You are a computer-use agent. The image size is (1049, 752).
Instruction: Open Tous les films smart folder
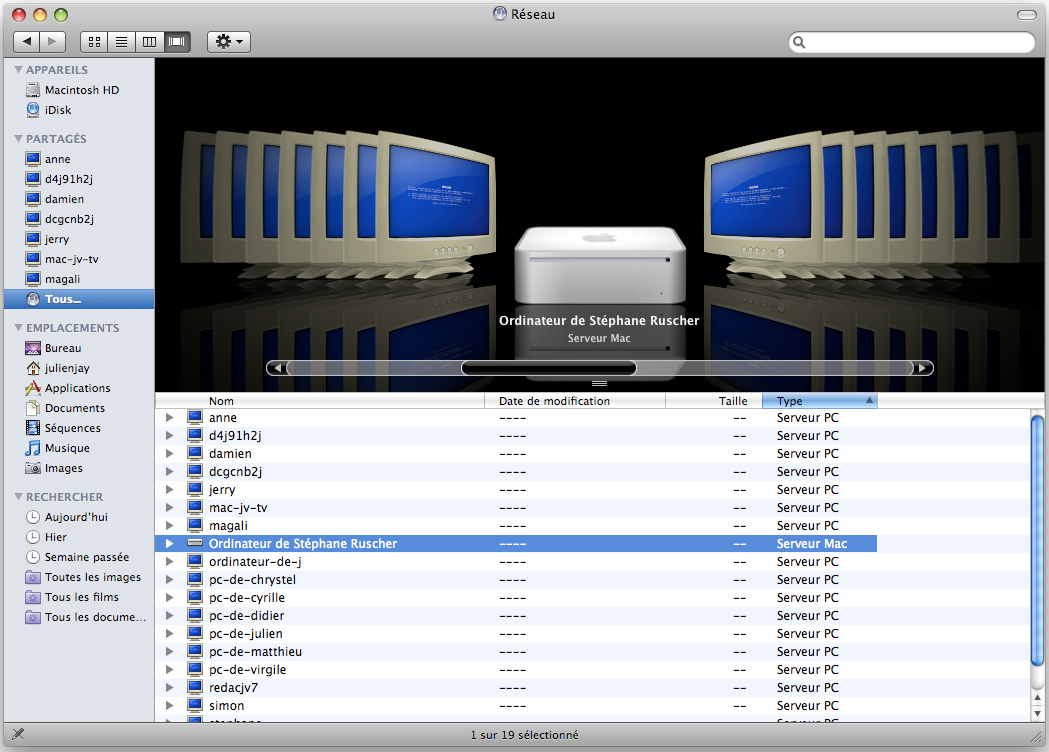click(x=79, y=597)
